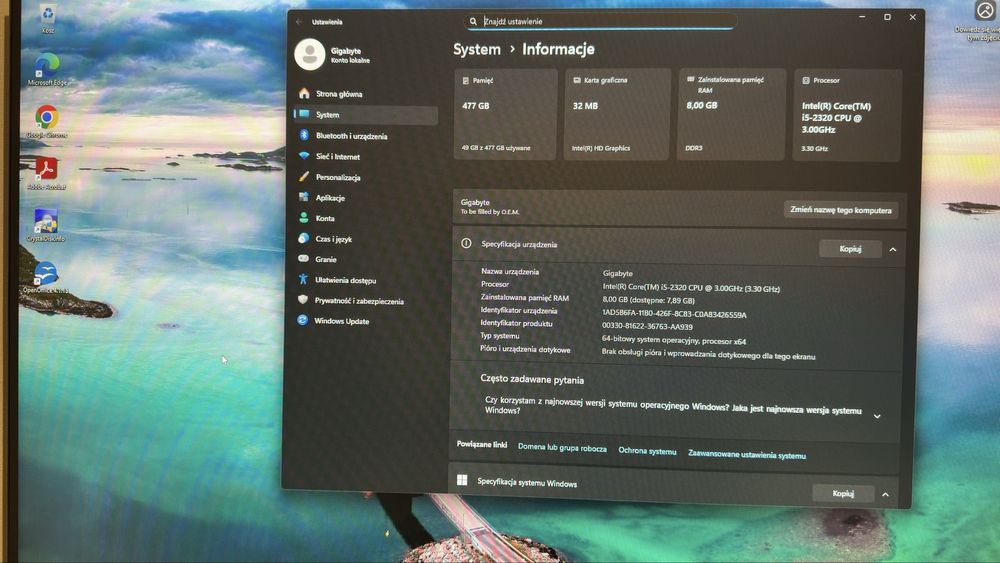Open Zaawansowane ustawienia systemu link
Viewport: 1000px width, 563px height.
click(x=747, y=454)
